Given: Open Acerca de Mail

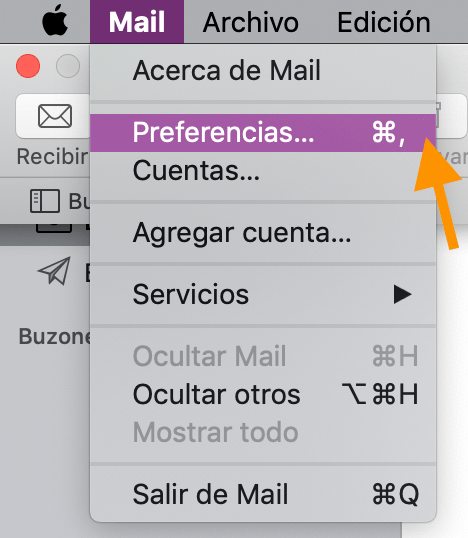Looking at the screenshot, I should pos(263,71).
